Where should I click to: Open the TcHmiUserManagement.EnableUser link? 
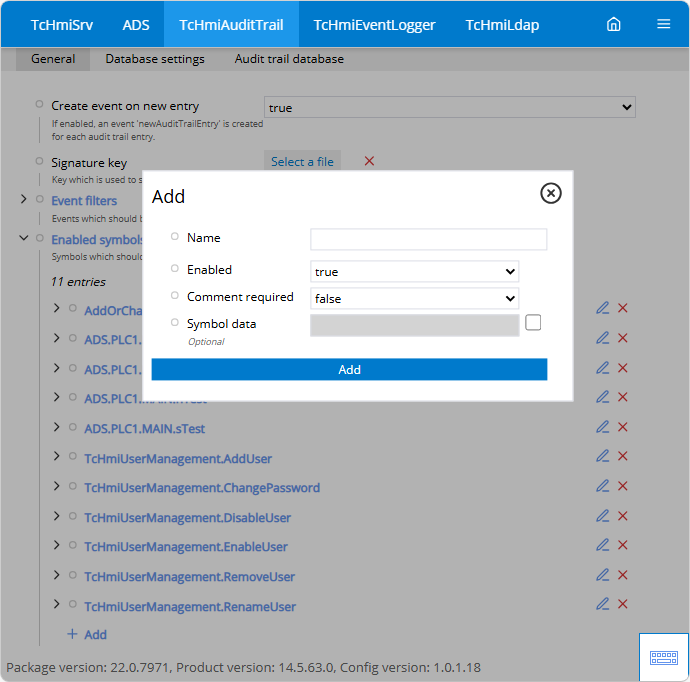coord(186,546)
